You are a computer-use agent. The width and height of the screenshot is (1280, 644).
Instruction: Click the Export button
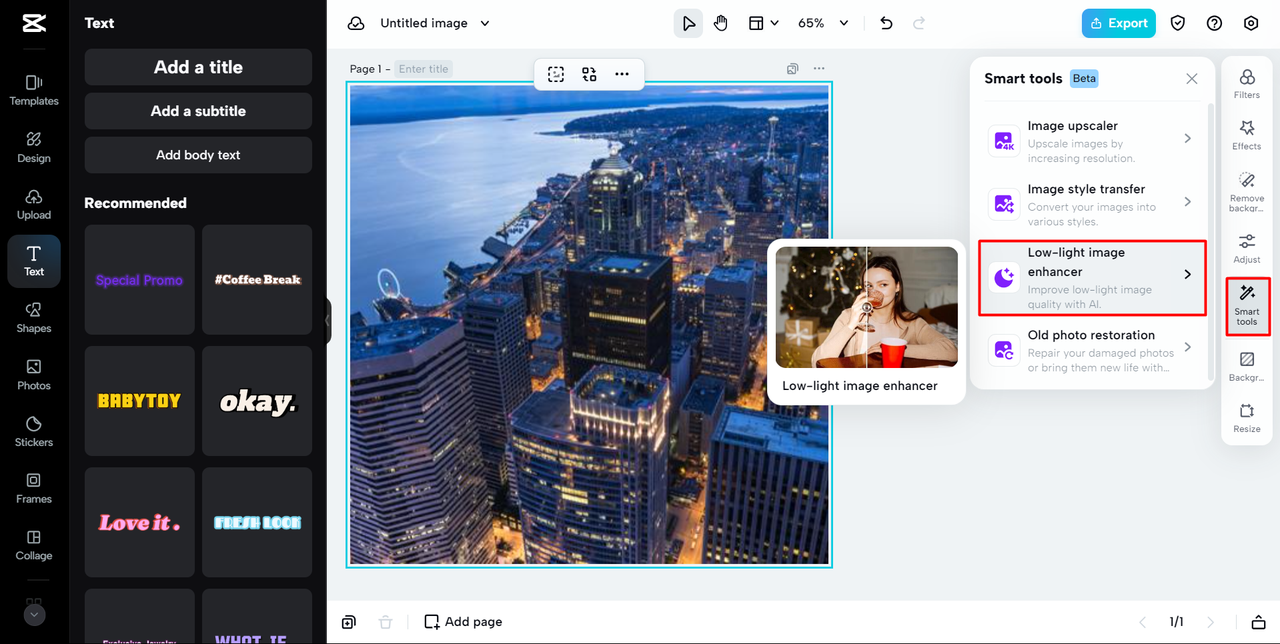point(1118,23)
